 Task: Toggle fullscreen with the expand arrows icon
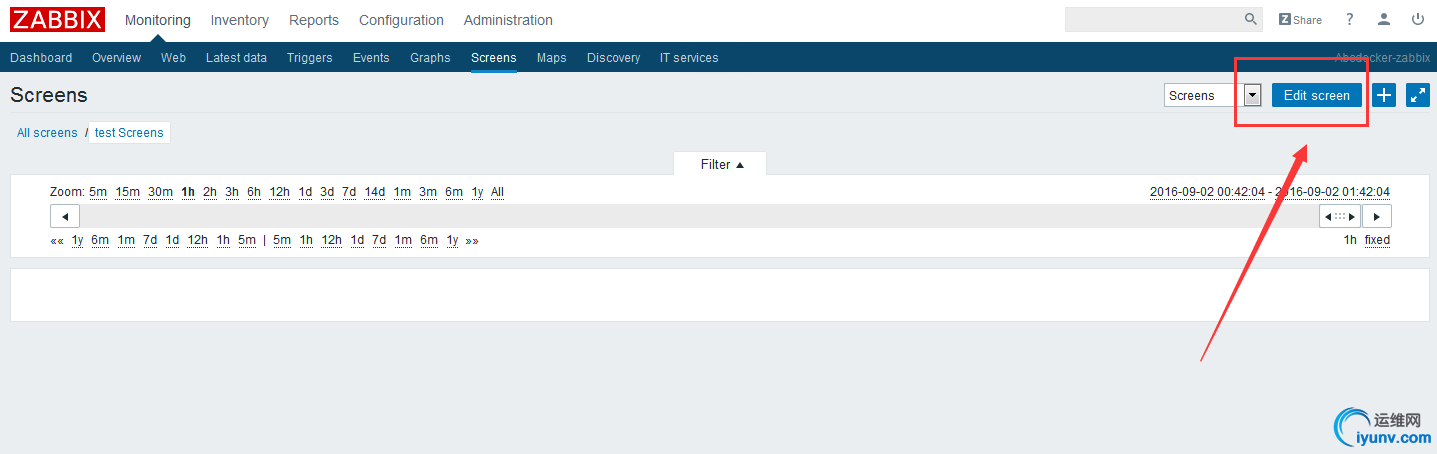1418,95
